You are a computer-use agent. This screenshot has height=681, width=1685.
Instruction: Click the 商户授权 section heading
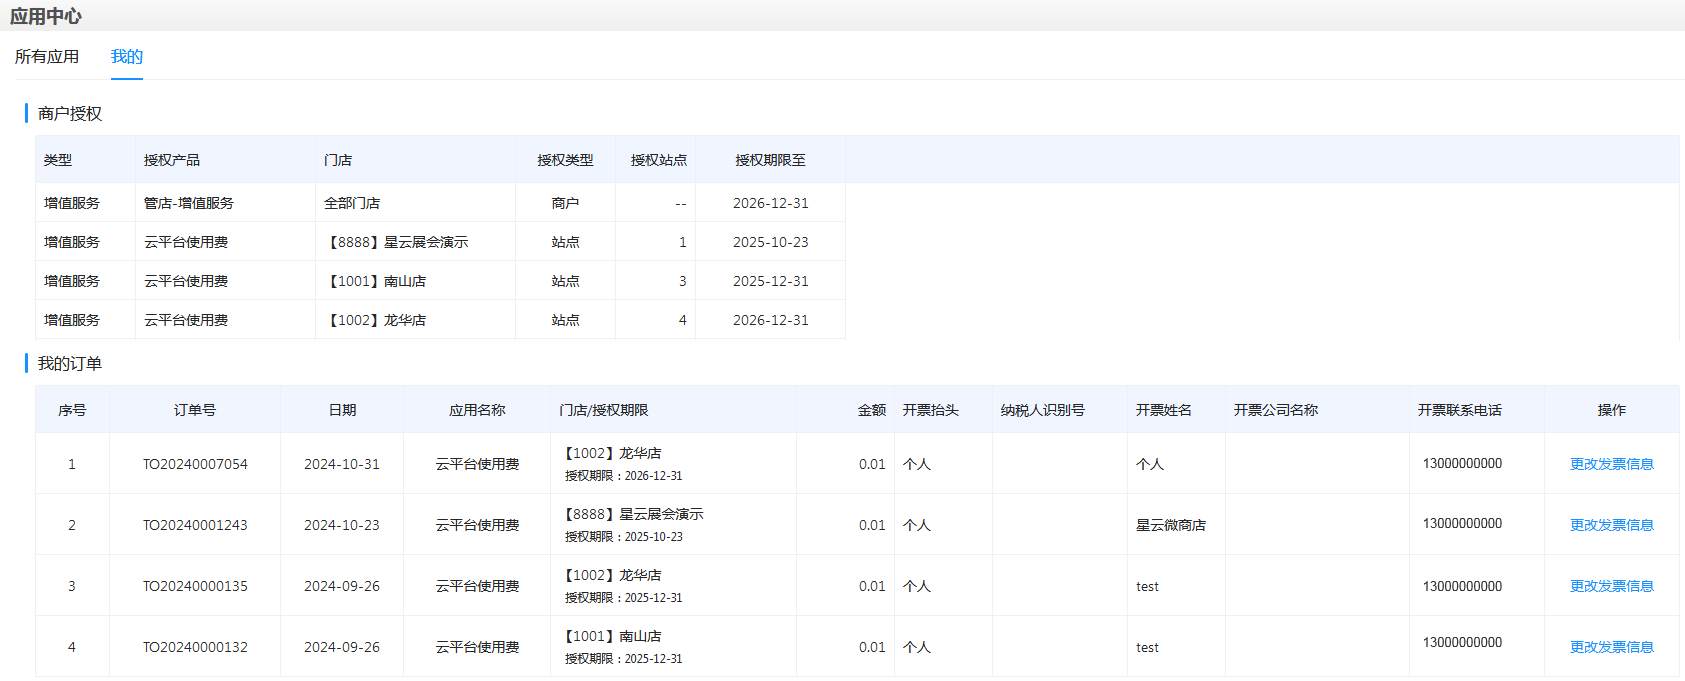[70, 114]
